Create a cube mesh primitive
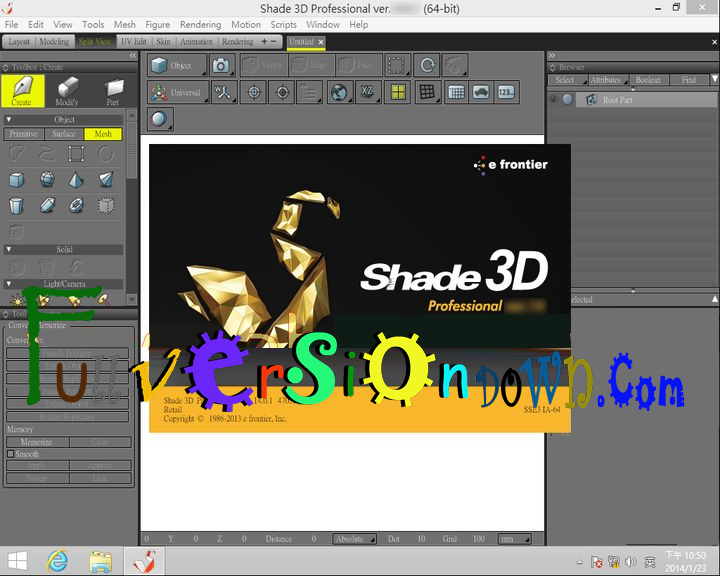The height and width of the screenshot is (576, 720). point(17,180)
